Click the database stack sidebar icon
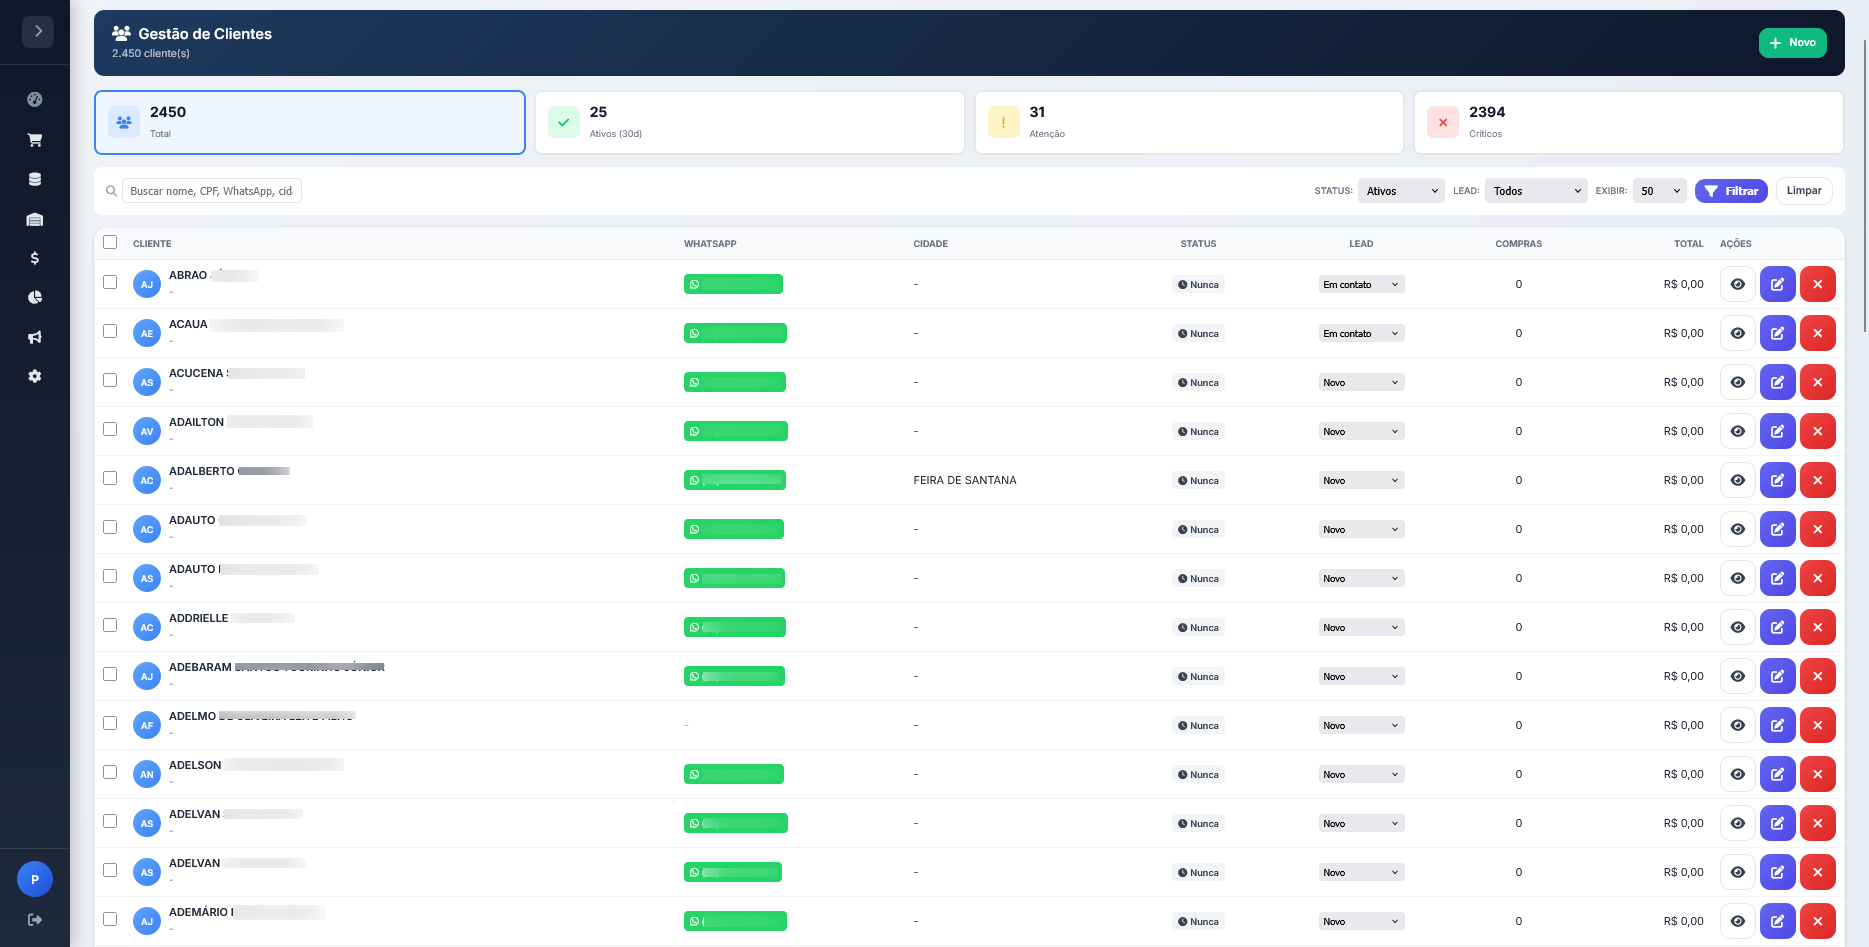Screen dimensions: 1869x947 pos(35,180)
